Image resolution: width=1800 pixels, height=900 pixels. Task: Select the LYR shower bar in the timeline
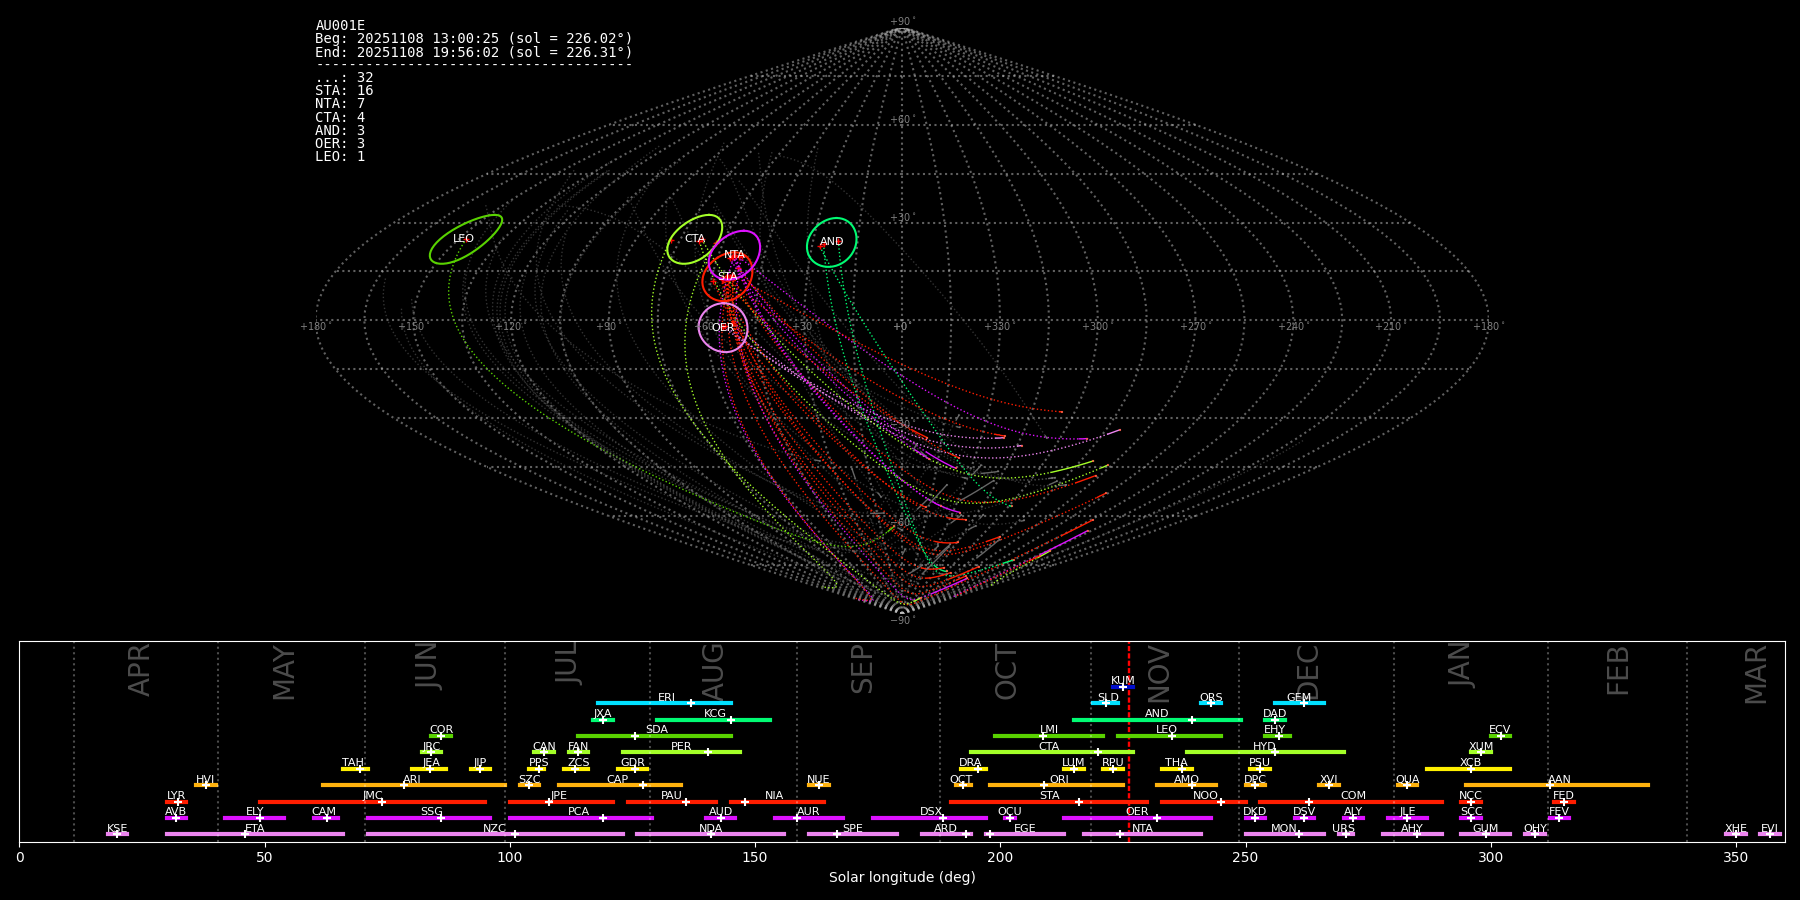point(176,801)
